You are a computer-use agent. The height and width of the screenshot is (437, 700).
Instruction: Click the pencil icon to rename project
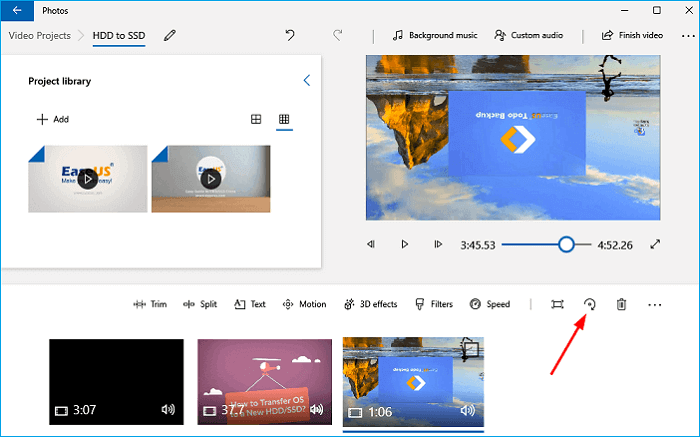170,35
